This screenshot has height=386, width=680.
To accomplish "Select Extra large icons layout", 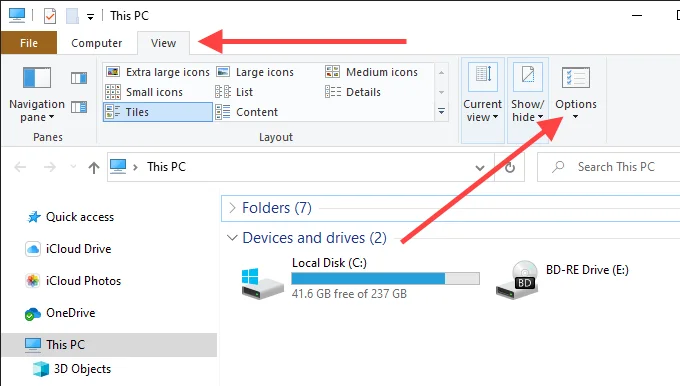I will 158,72.
